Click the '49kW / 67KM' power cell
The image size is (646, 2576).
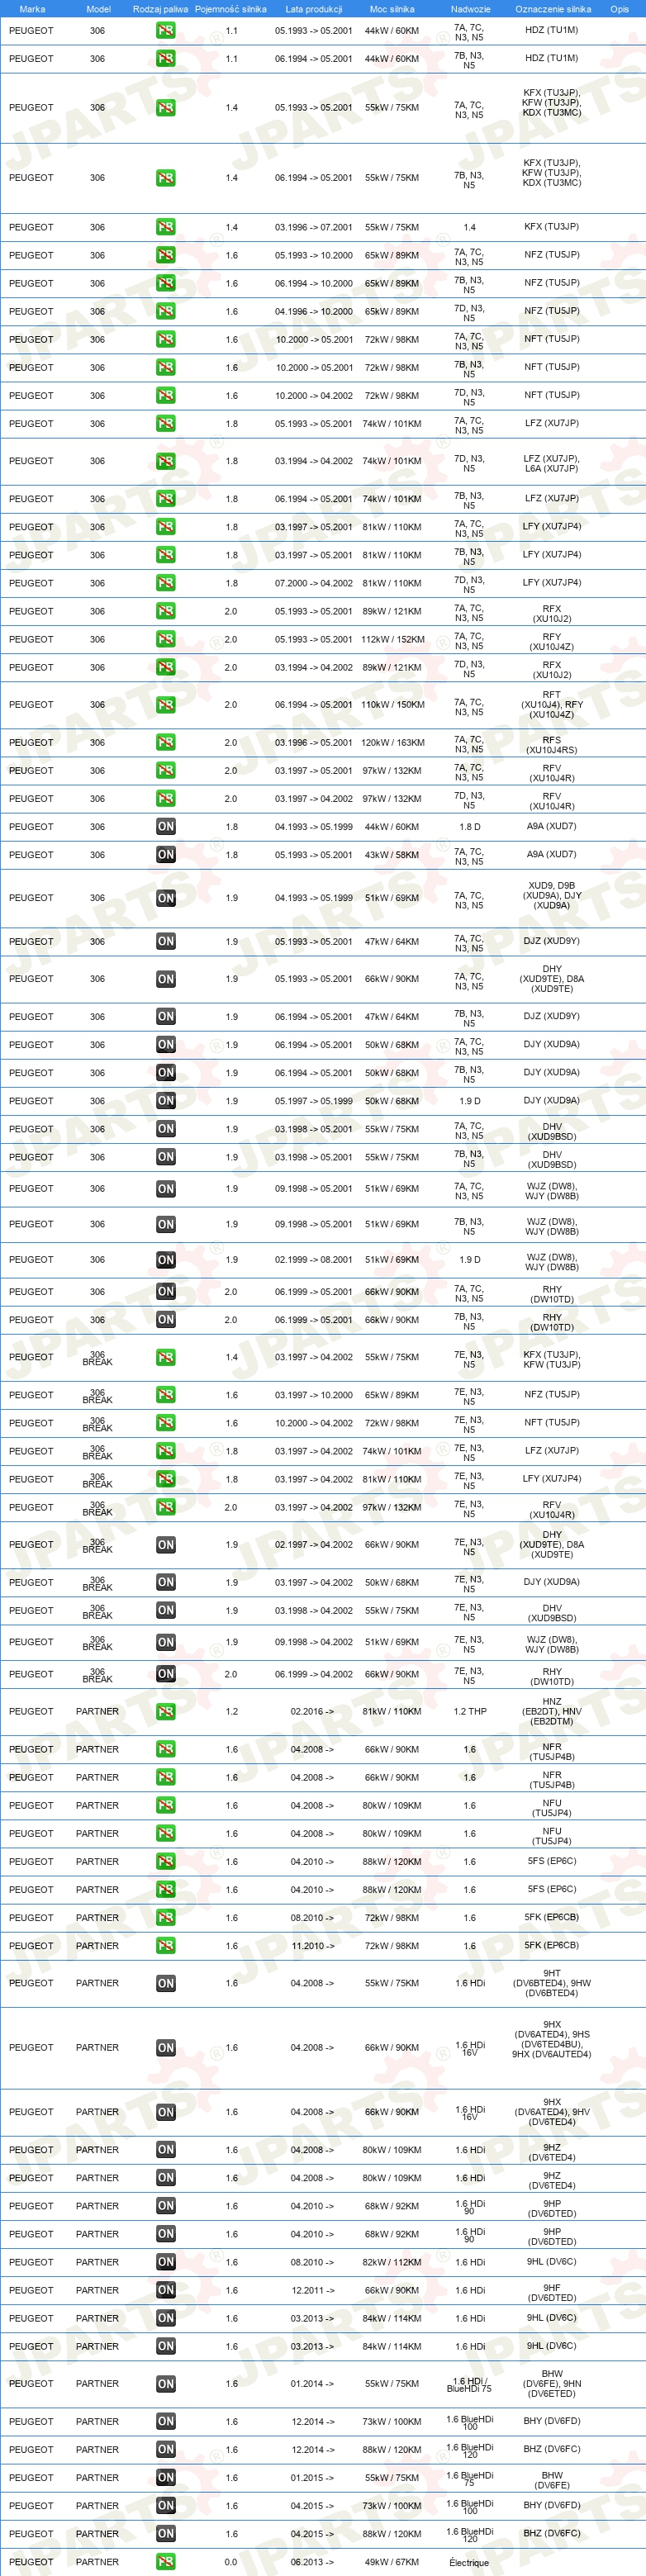click(392, 2563)
